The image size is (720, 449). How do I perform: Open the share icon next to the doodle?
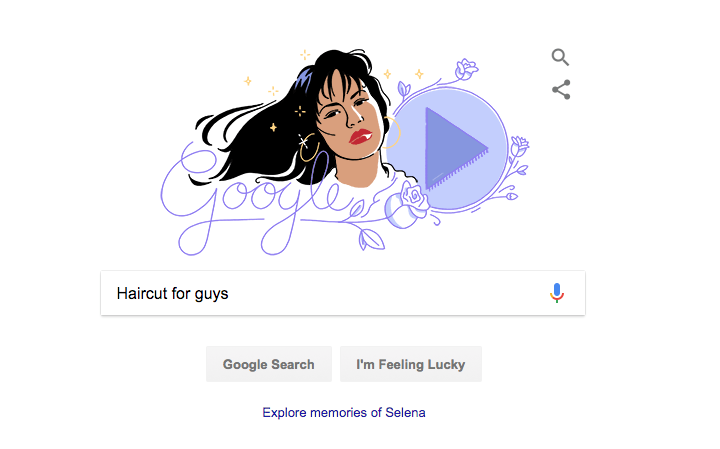(x=561, y=90)
